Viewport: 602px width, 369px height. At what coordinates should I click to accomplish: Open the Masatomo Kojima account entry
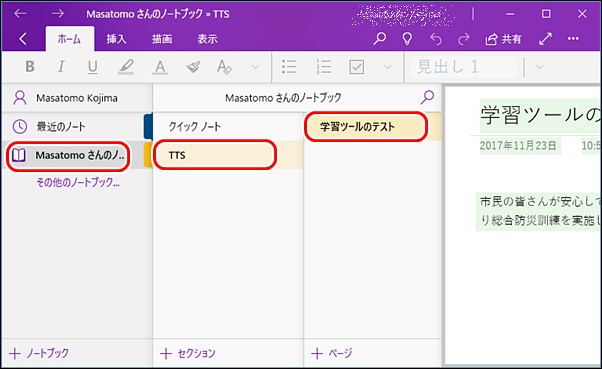(x=77, y=98)
